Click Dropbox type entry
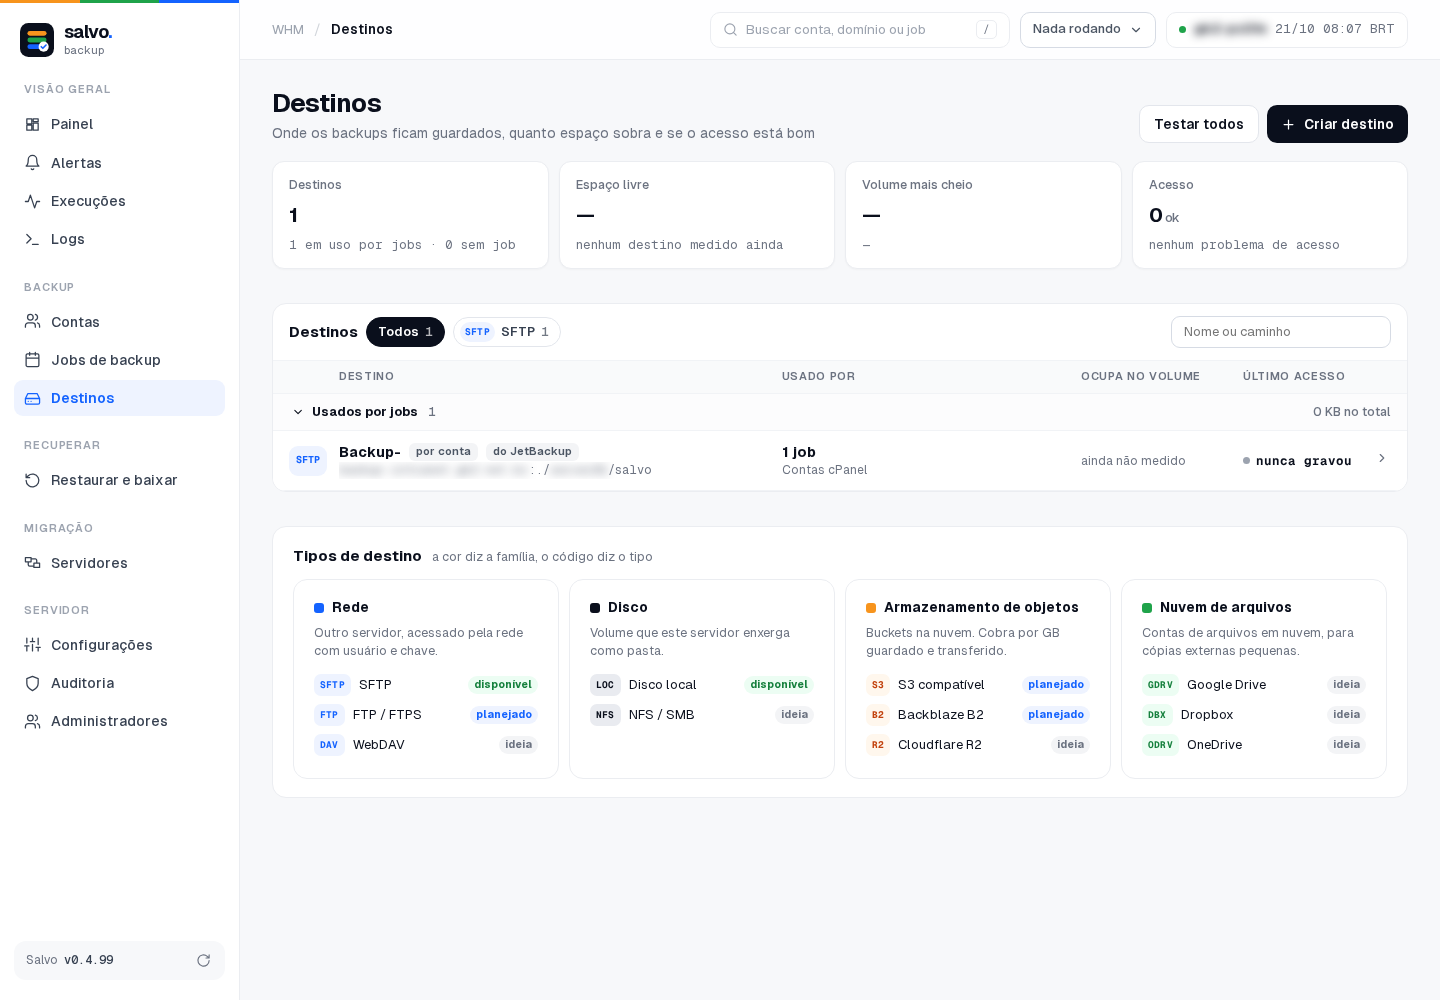Image resolution: width=1440 pixels, height=1000 pixels. point(1254,715)
